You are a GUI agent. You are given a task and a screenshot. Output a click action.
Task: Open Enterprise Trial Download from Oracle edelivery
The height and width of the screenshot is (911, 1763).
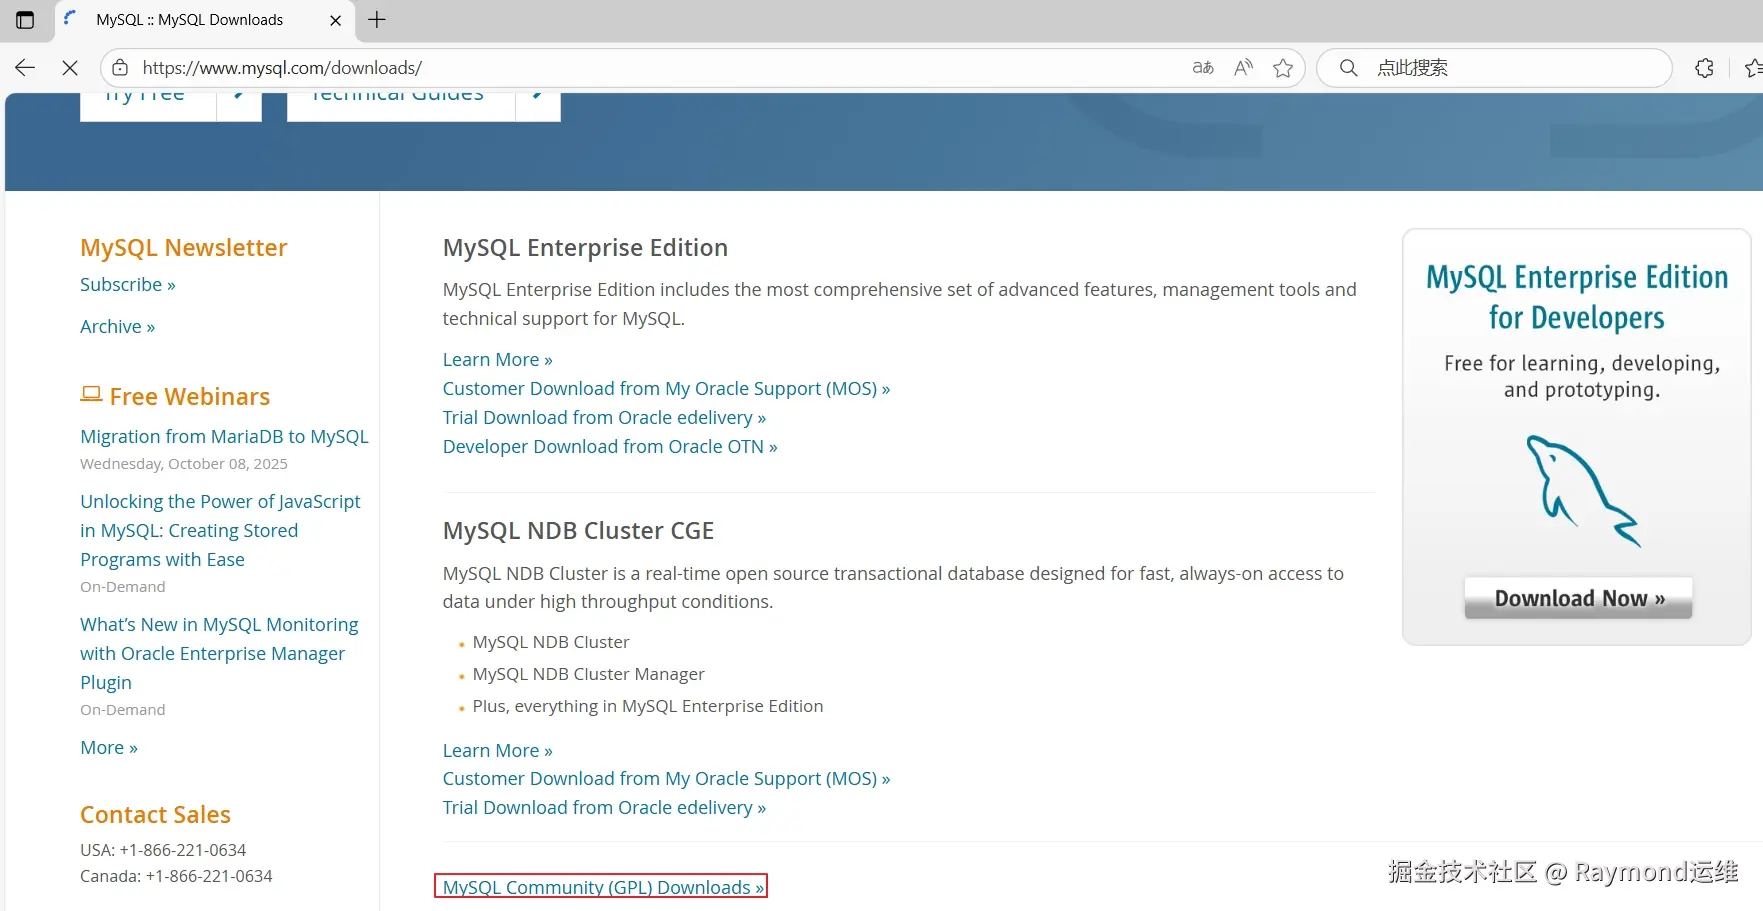604,418
